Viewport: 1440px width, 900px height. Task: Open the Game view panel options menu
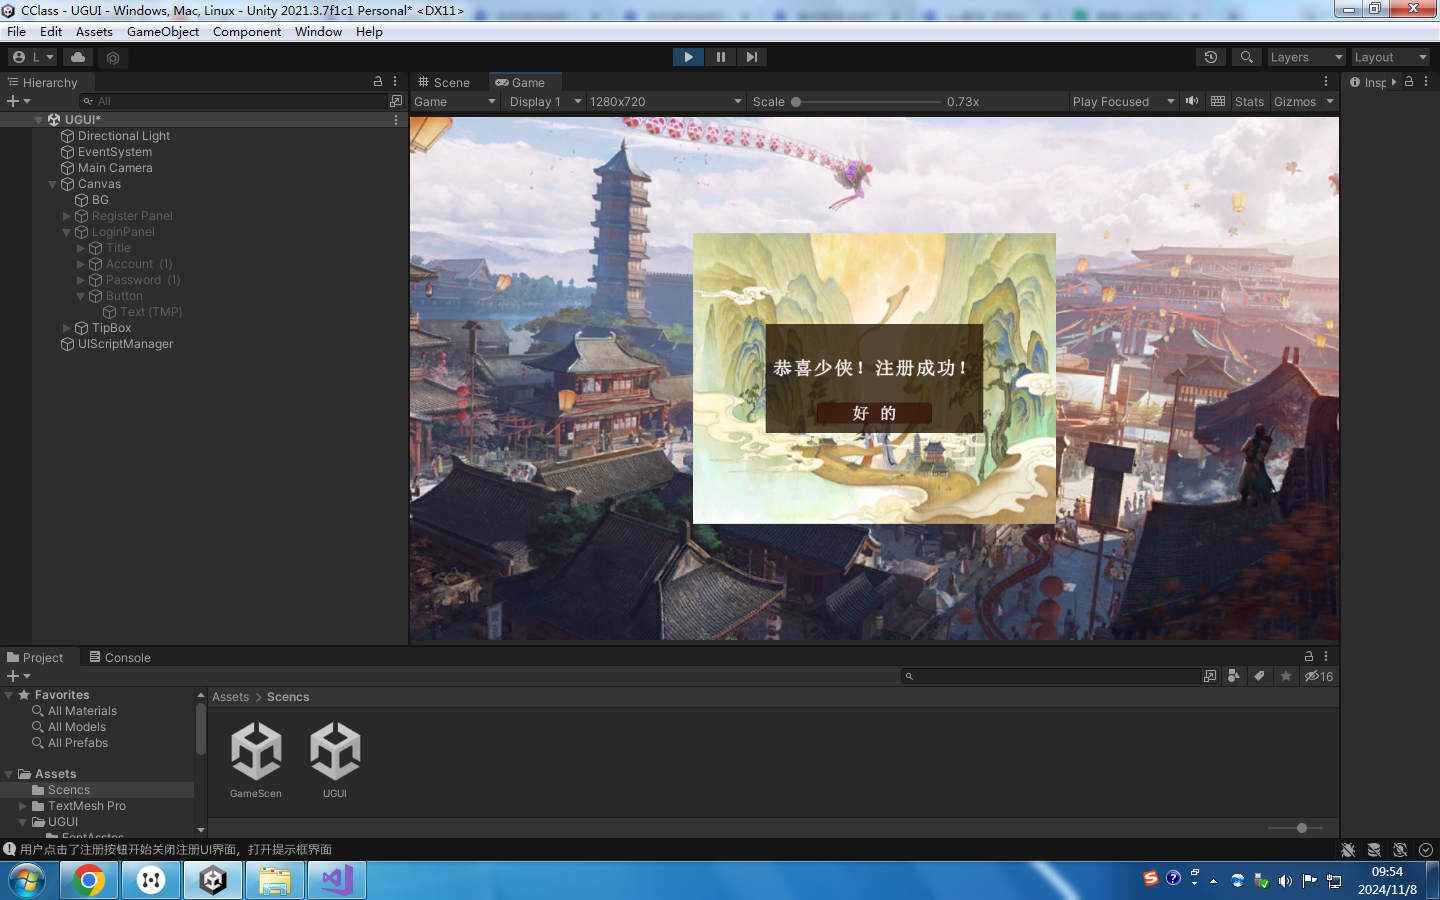[x=1326, y=81]
